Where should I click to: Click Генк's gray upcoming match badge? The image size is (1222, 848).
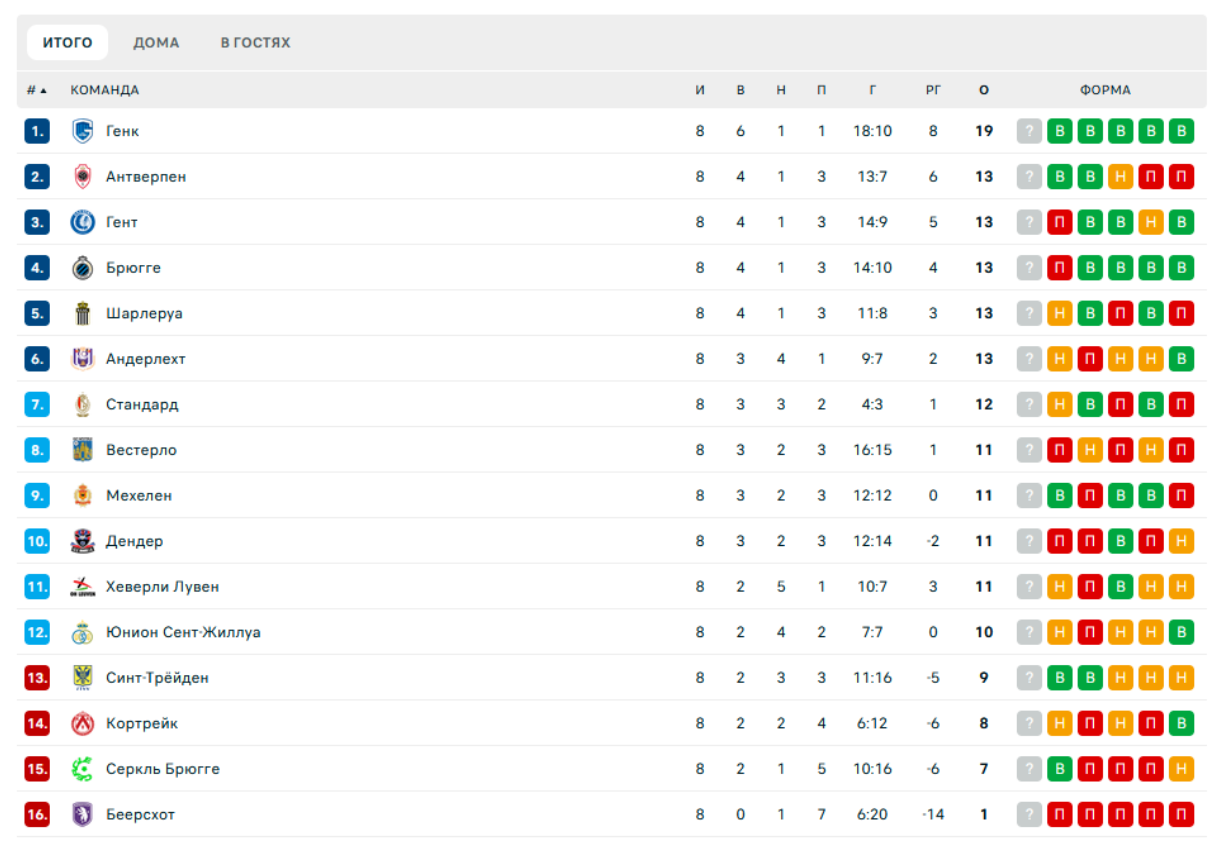pyautogui.click(x=1029, y=131)
